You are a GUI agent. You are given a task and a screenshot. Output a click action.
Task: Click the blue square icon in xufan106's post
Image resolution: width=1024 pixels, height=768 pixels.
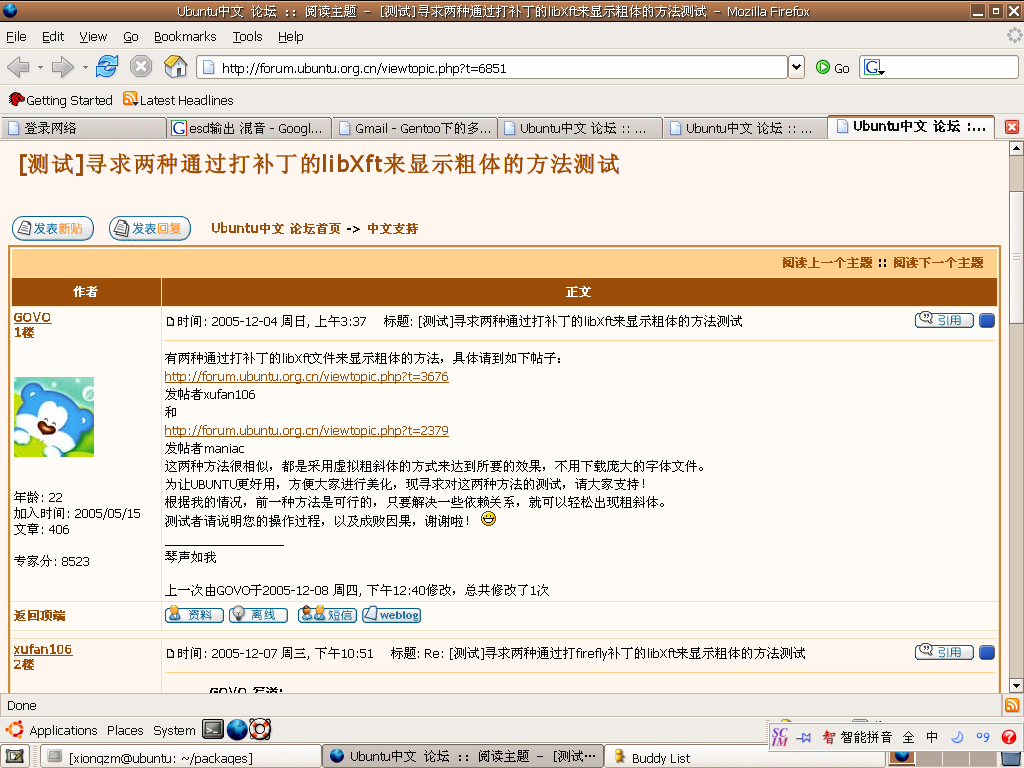click(987, 652)
